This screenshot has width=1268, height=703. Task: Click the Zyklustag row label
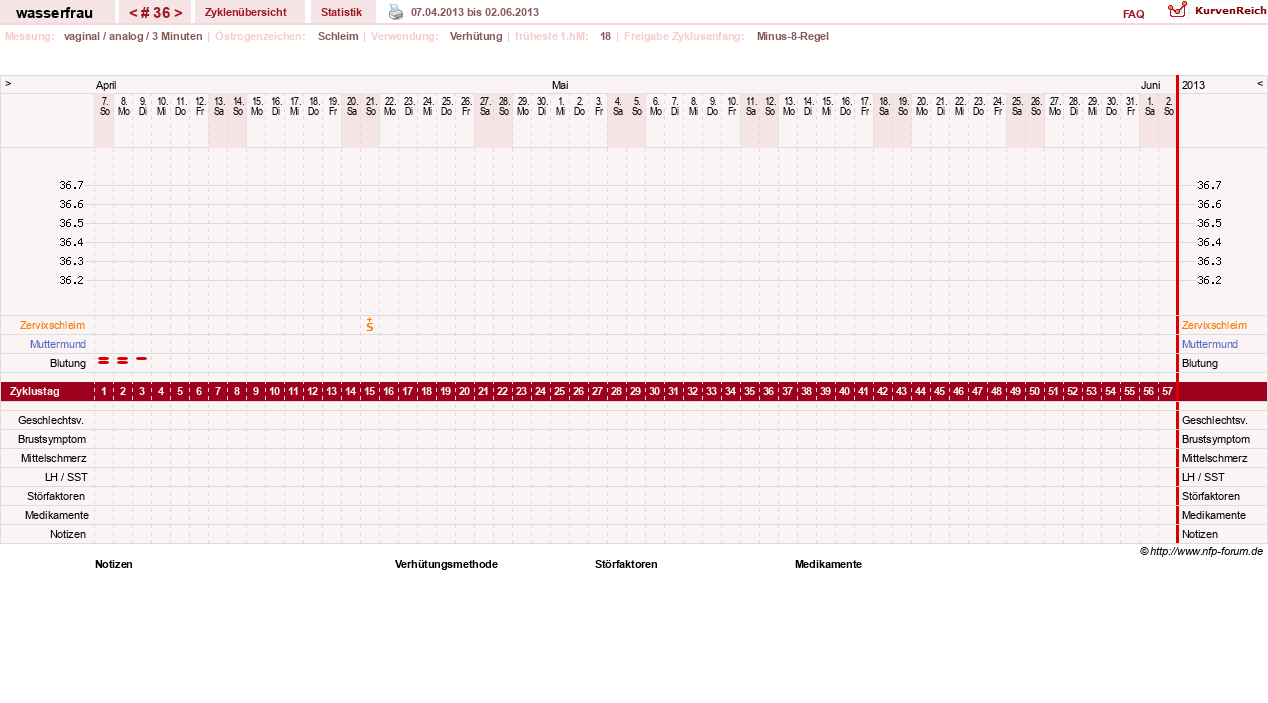coord(35,391)
